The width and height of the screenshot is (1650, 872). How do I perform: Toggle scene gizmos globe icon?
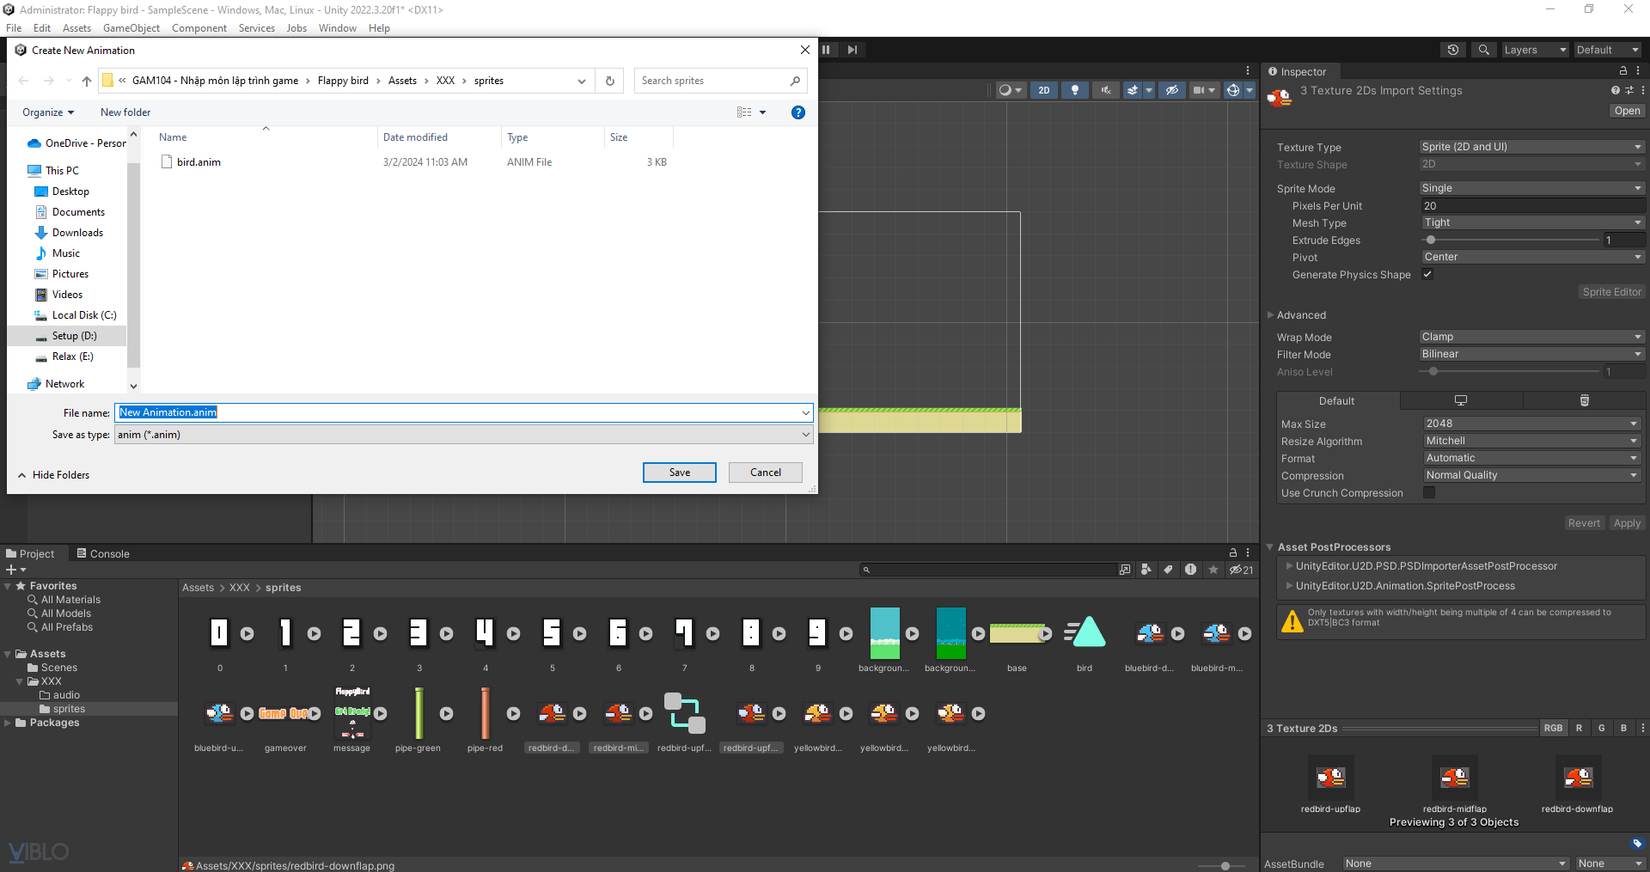(x=1233, y=90)
